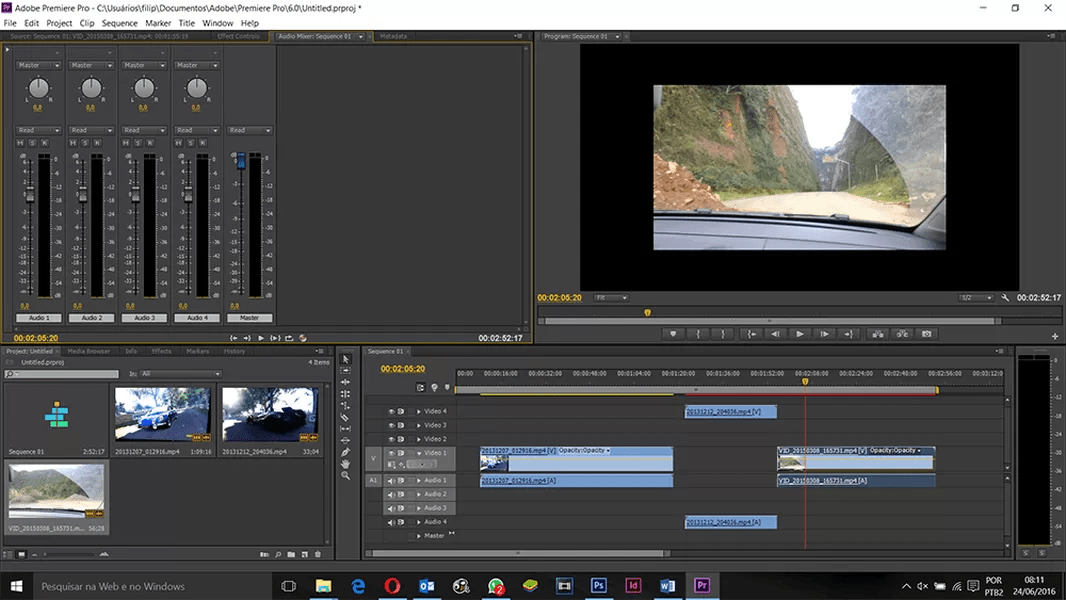Switch to the Effect Controls tab
This screenshot has width=1066, height=600.
pos(238,36)
